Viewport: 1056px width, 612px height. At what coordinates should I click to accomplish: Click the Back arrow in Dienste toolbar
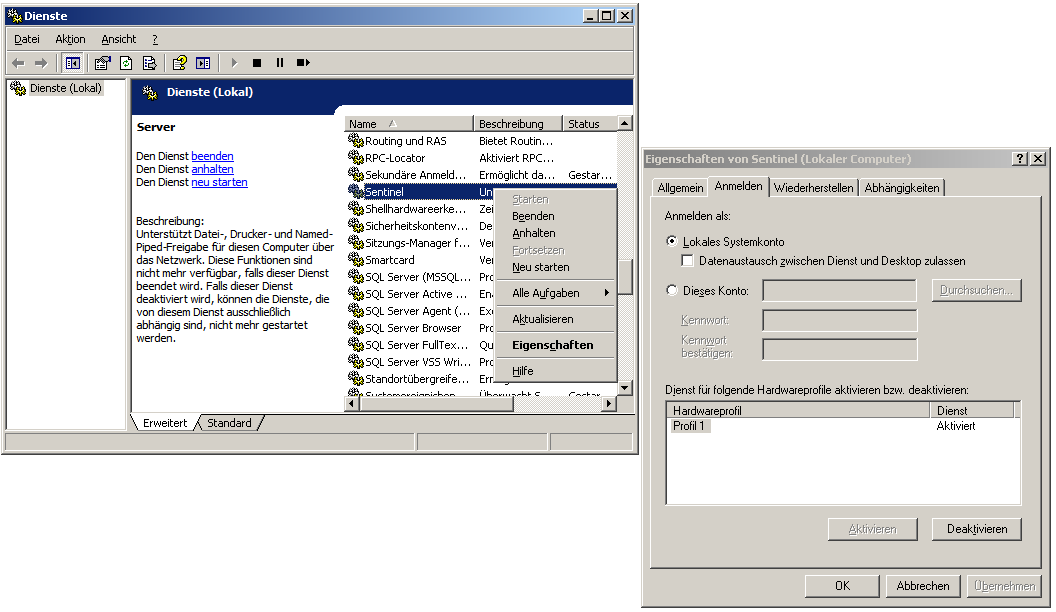click(18, 63)
